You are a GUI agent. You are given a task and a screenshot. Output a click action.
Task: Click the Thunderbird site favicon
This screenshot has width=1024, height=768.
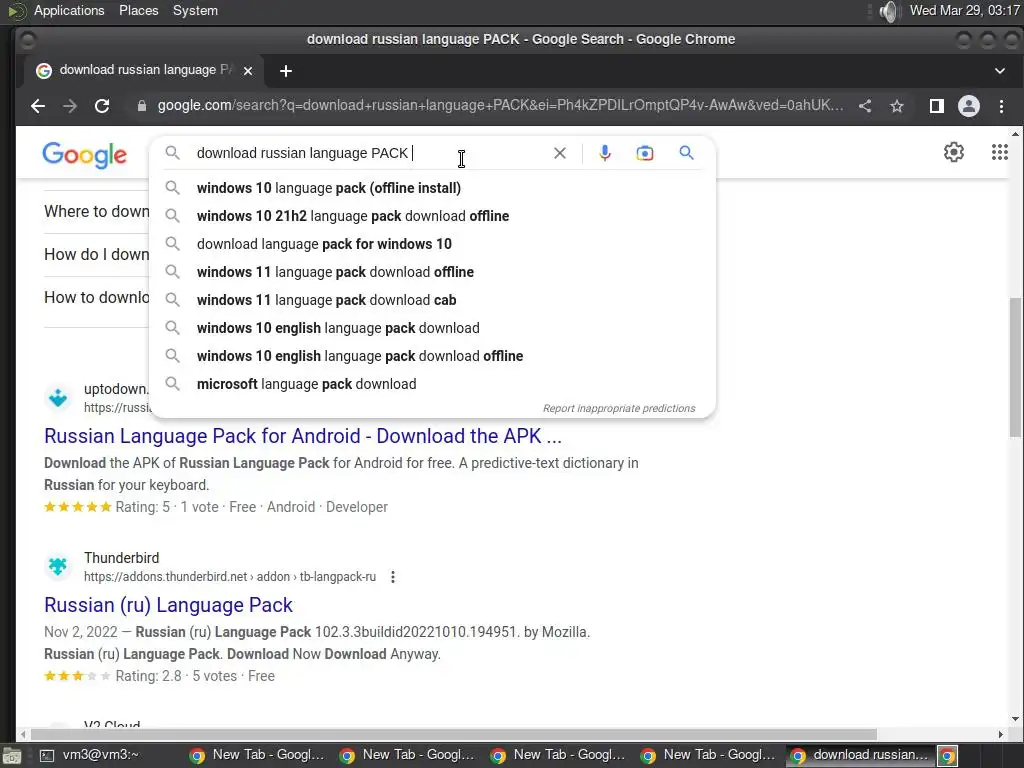[58, 566]
